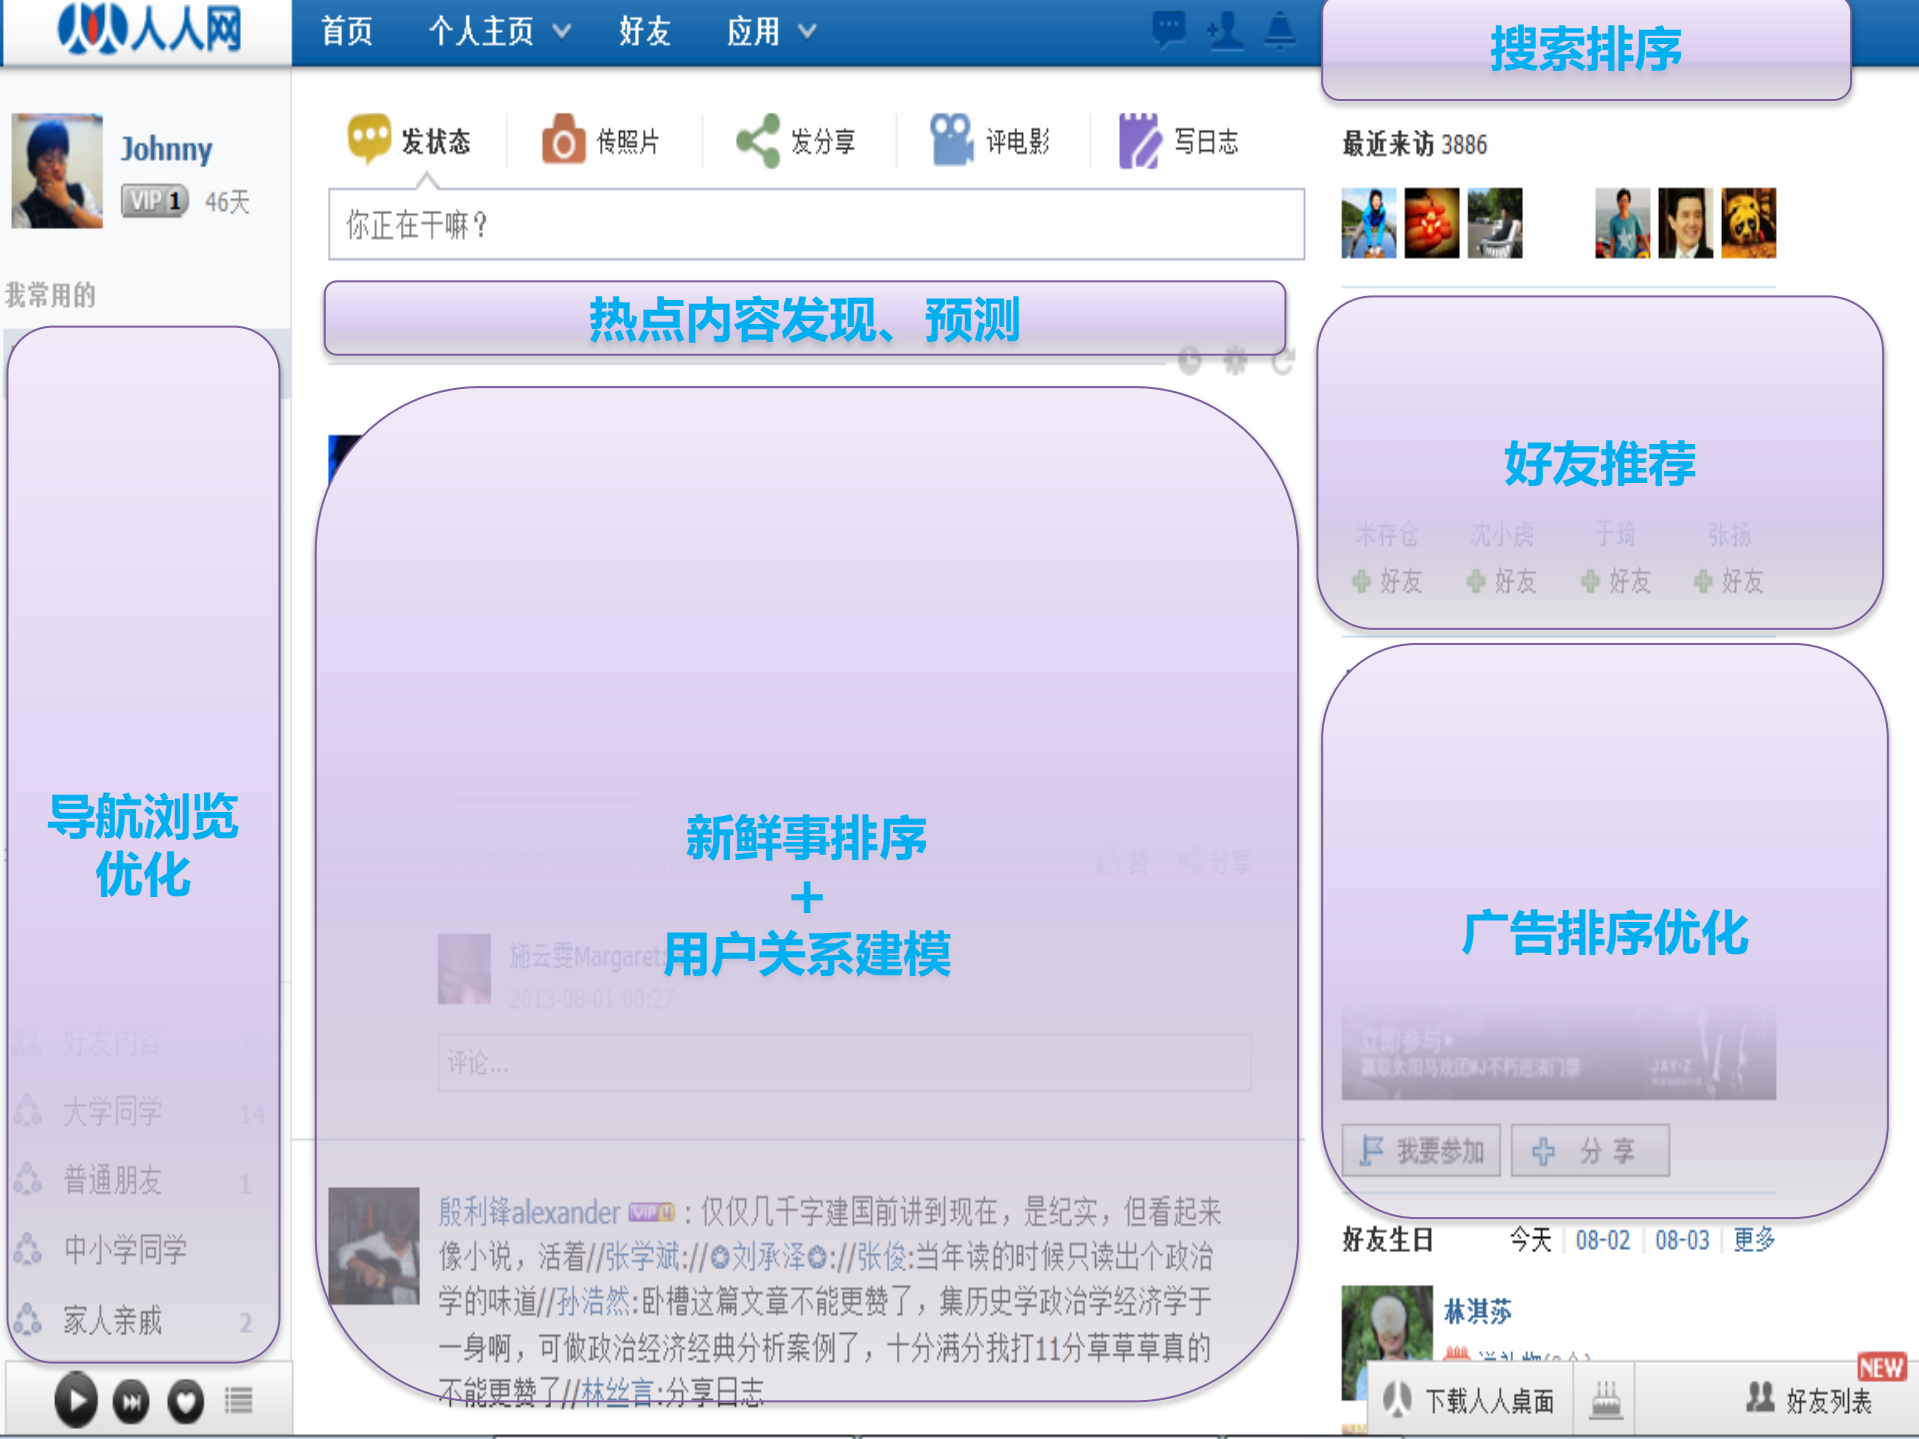Viewport: 1919px width, 1439px height.
Task: Toggle 赞 like on the feed post
Action: [1122, 862]
